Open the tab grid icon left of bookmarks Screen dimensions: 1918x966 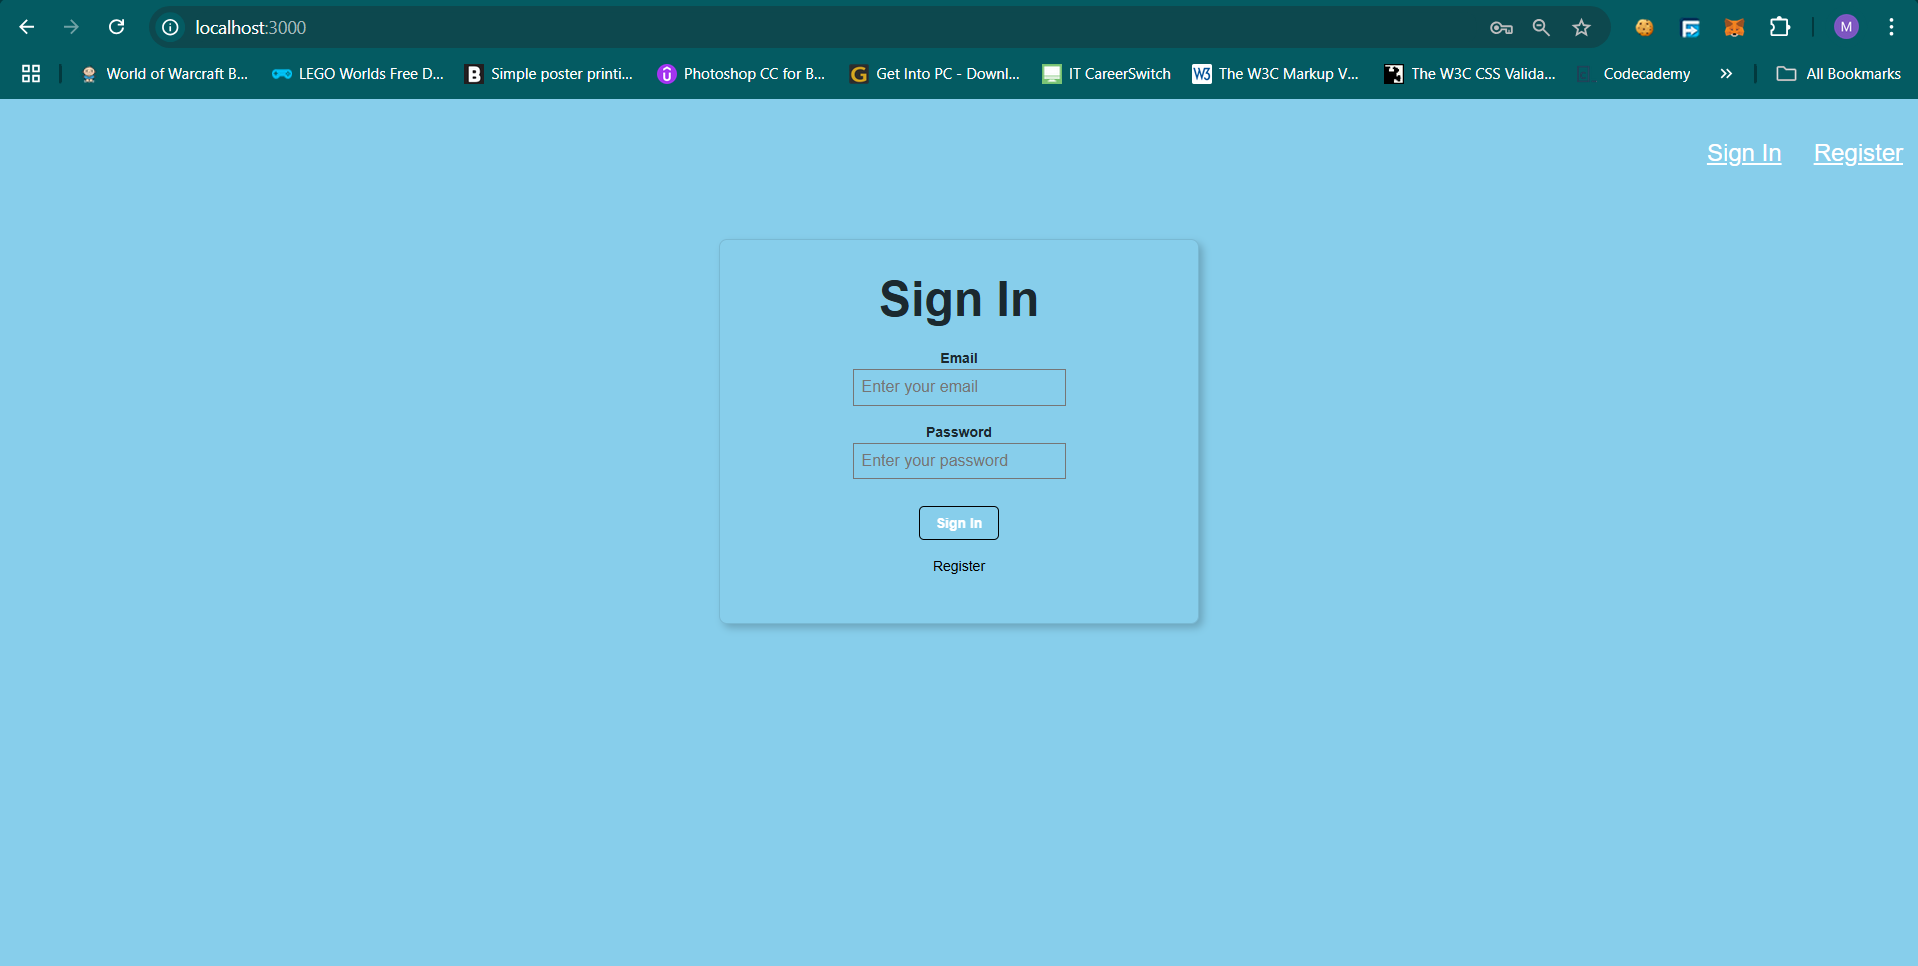[31, 73]
